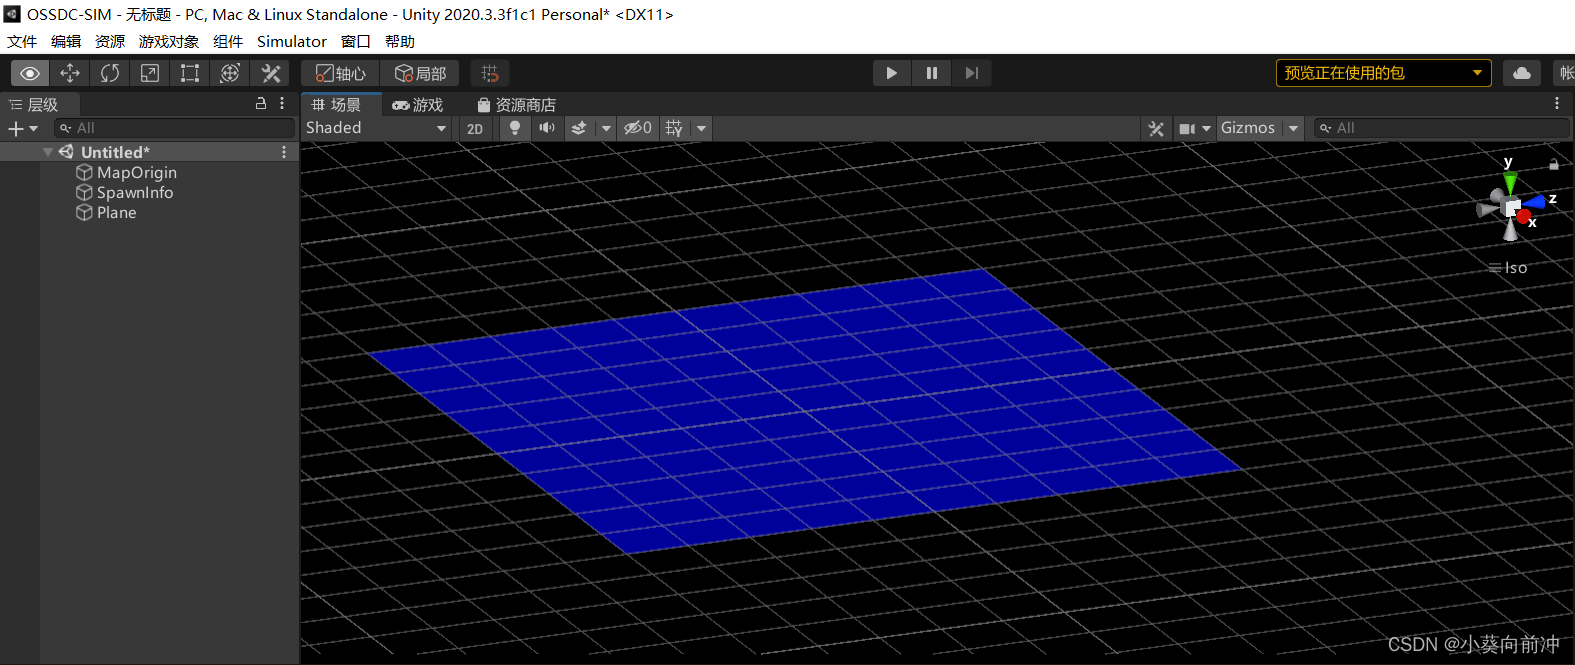
Task: Open Hierarchy panel options menu
Action: pos(282,104)
